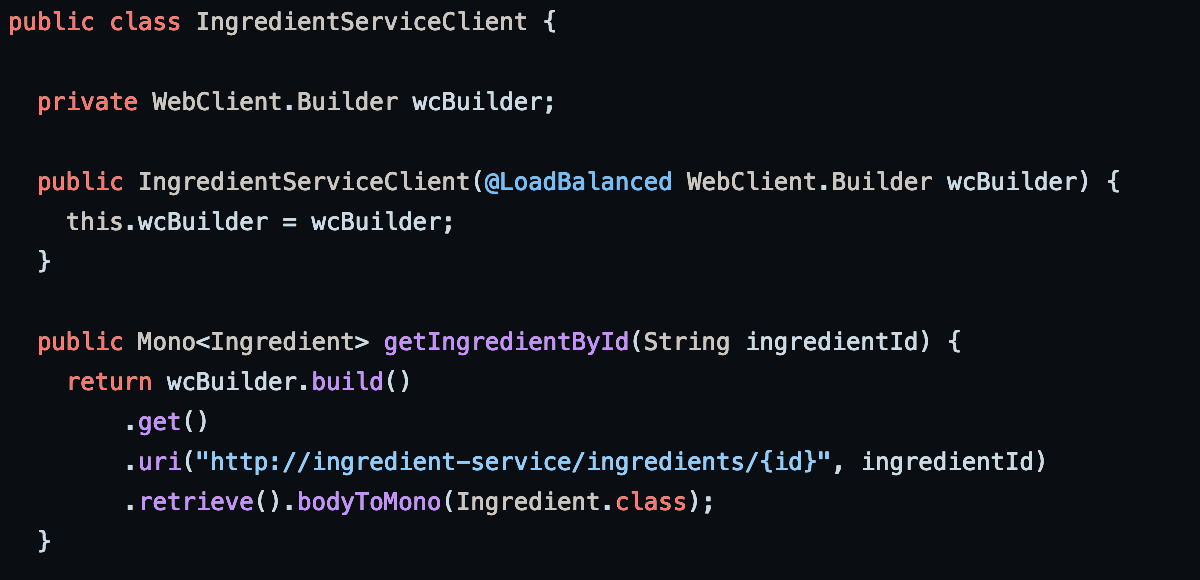This screenshot has height=580, width=1200.
Task: Click the return keyword
Action: coord(109,382)
